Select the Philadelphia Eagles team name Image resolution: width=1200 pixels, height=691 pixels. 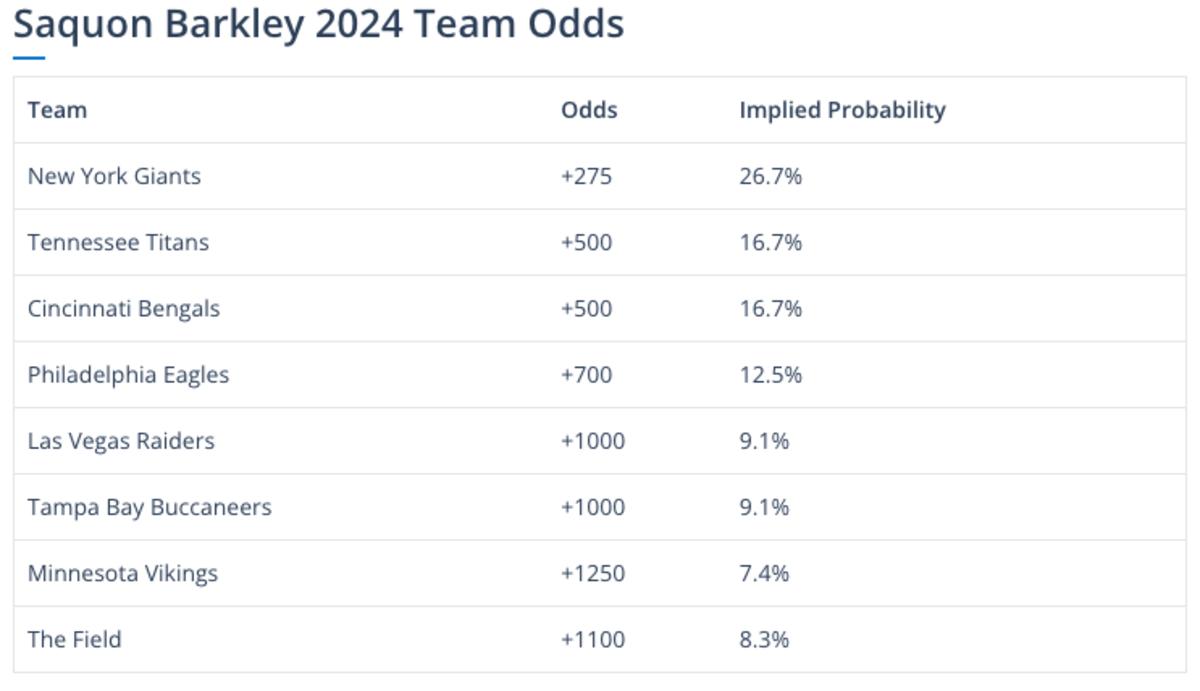tap(128, 375)
